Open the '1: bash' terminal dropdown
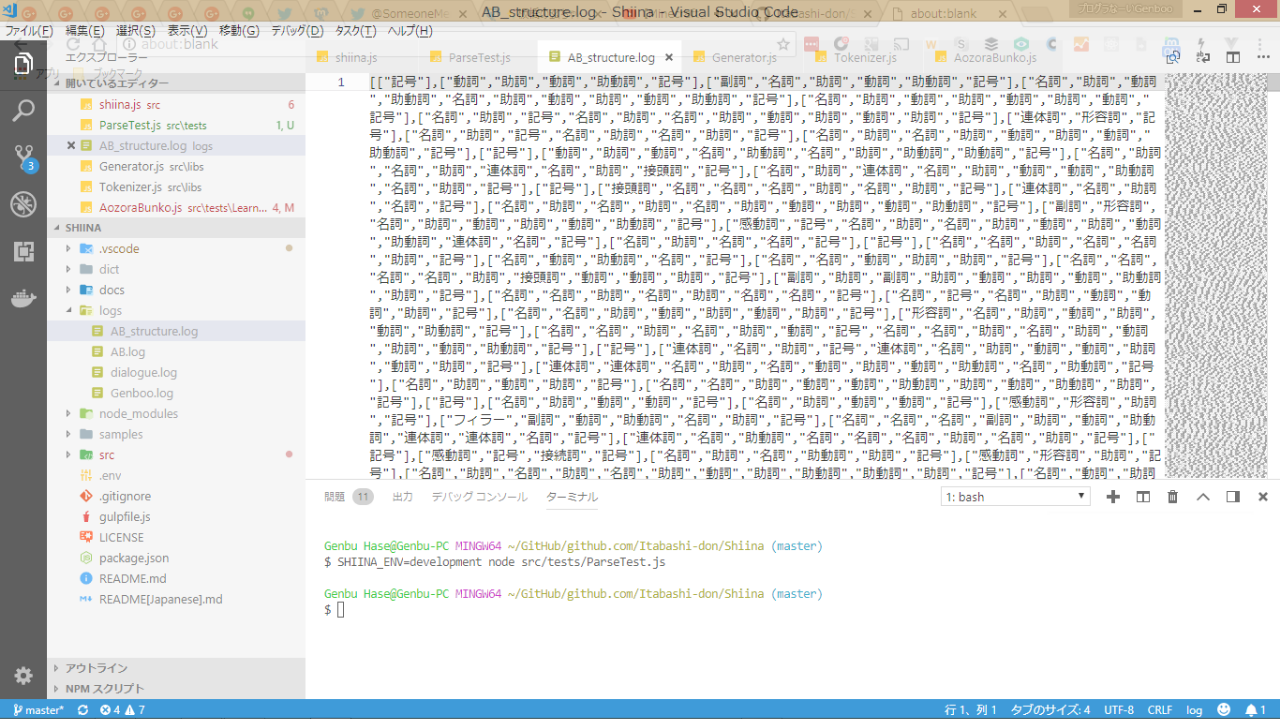Screen dimensions: 1280x719 (x=1015, y=497)
